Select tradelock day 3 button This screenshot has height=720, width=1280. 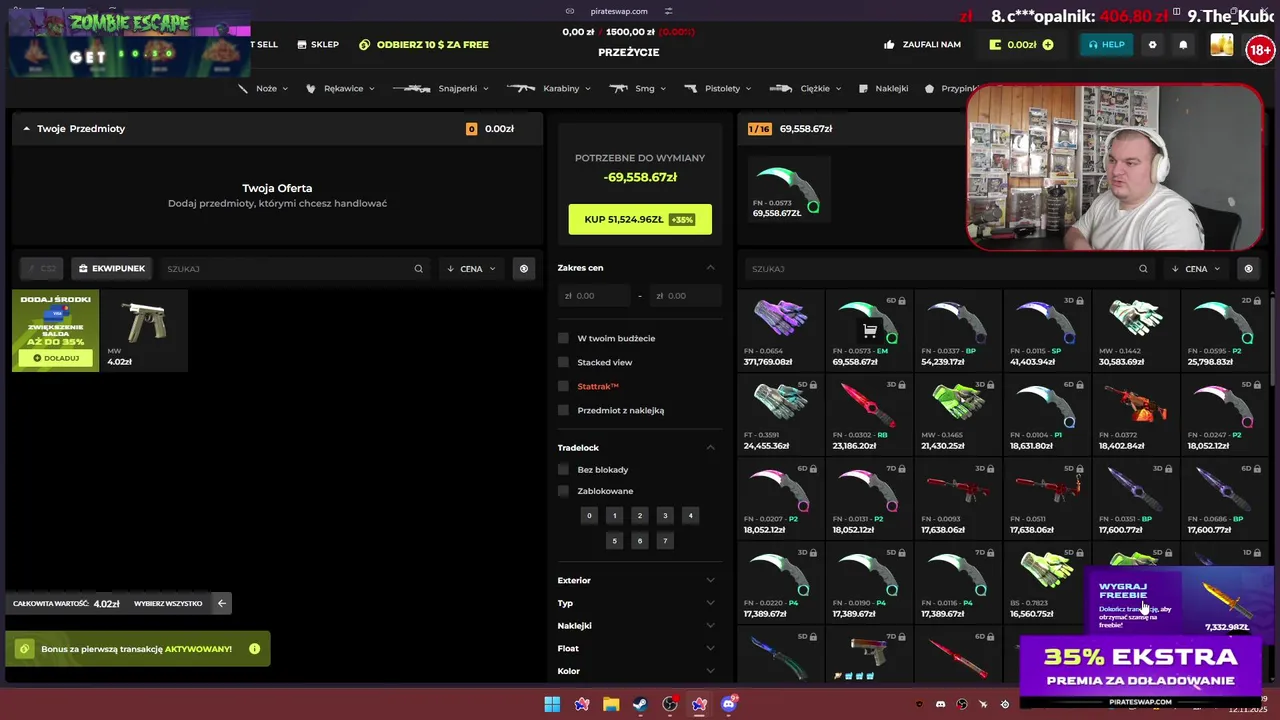665,516
